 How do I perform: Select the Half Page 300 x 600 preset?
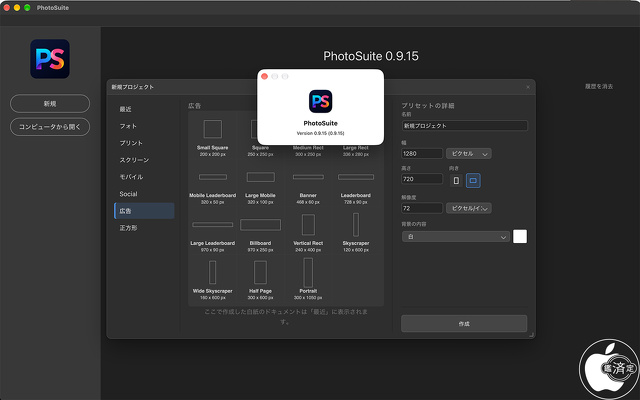tap(260, 280)
